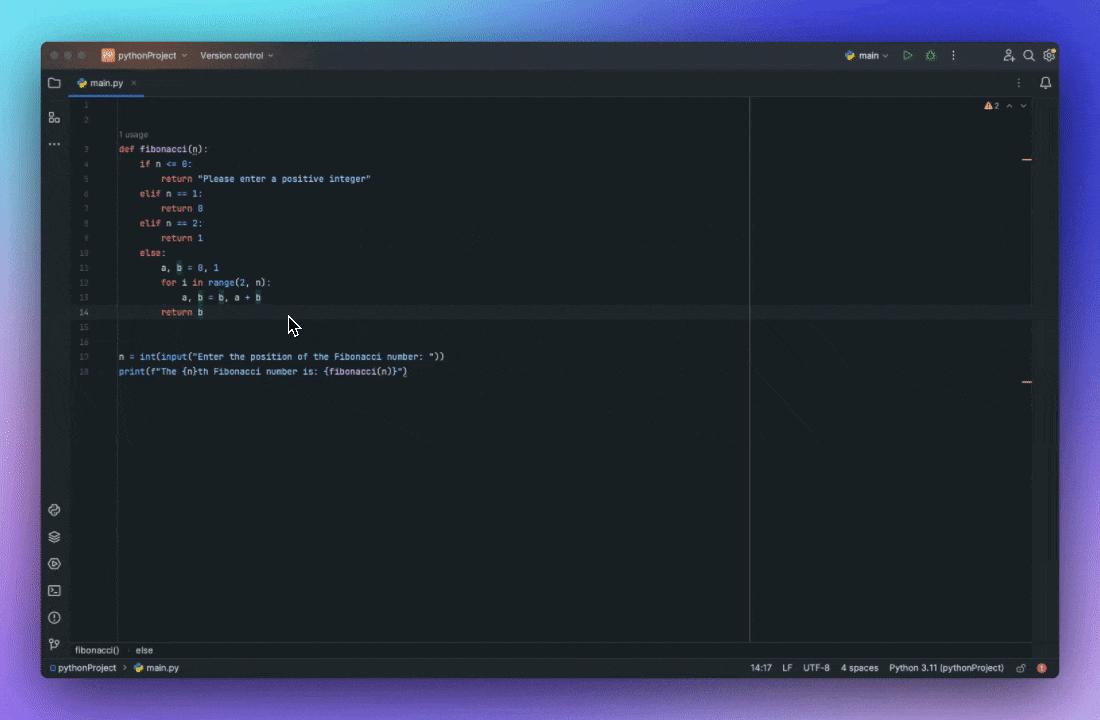Click fibonacci() in the breadcrumb bar
Viewport: 1100px width, 720px height.
(96, 650)
